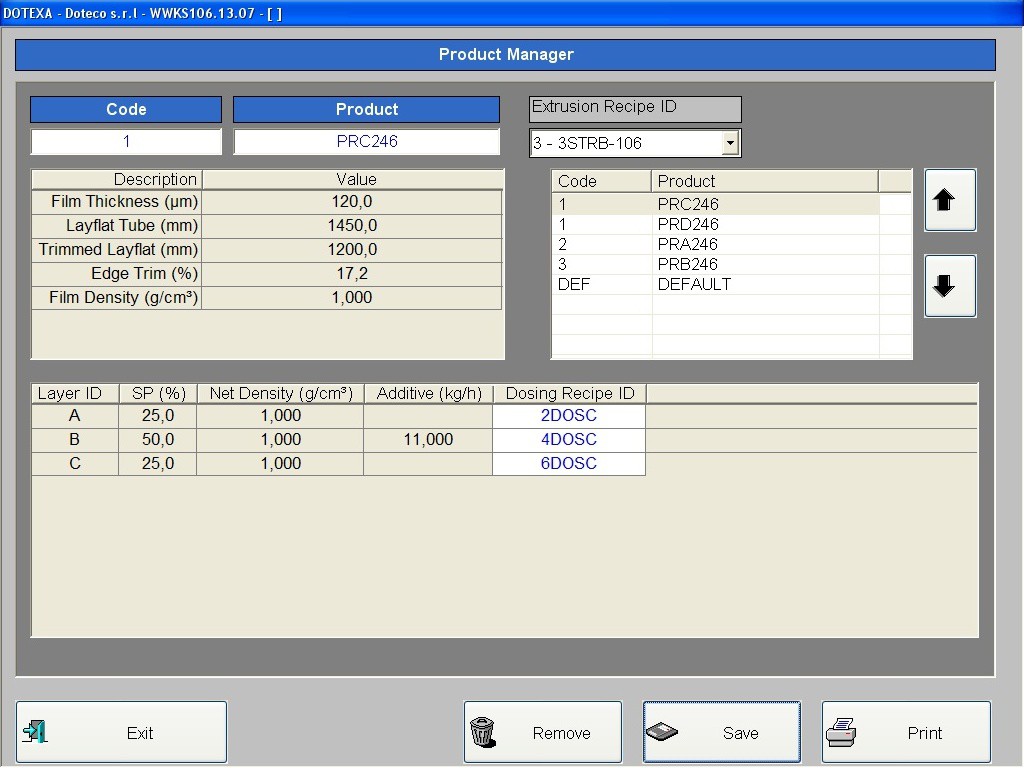
Task: Click the Layer ID cell A
Action: (x=75, y=416)
